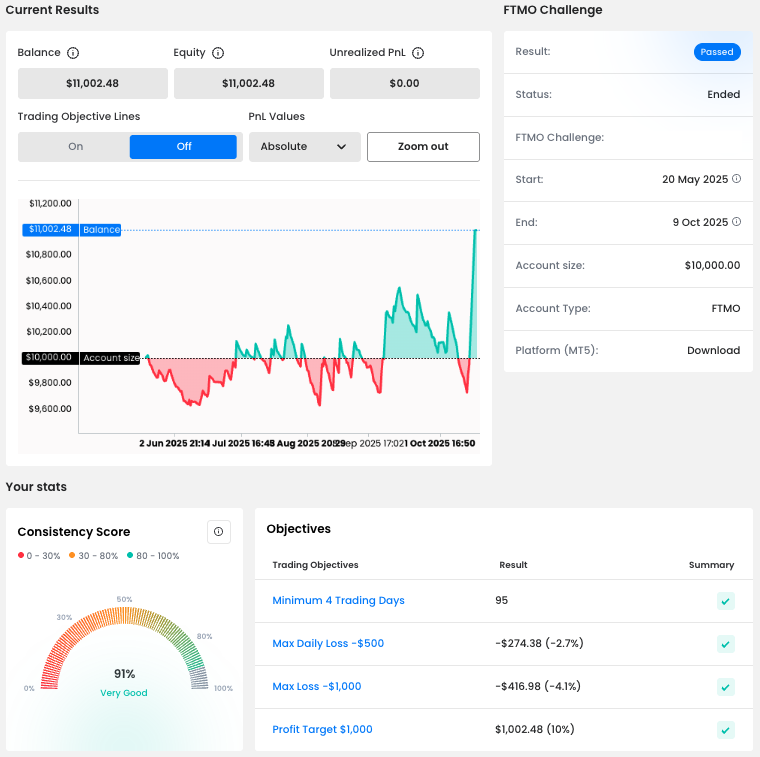Open the Max Daily Loss -$500 objective link

[328, 644]
